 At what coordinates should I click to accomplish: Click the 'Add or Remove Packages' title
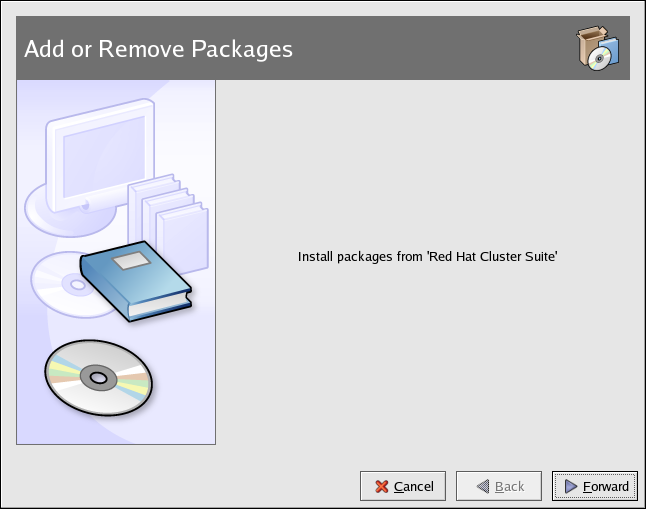159,49
